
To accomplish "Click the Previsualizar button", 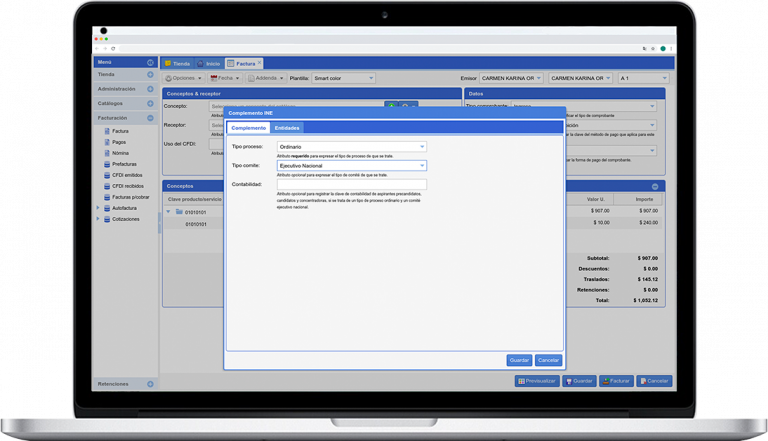I will pyautogui.click(x=537, y=381).
